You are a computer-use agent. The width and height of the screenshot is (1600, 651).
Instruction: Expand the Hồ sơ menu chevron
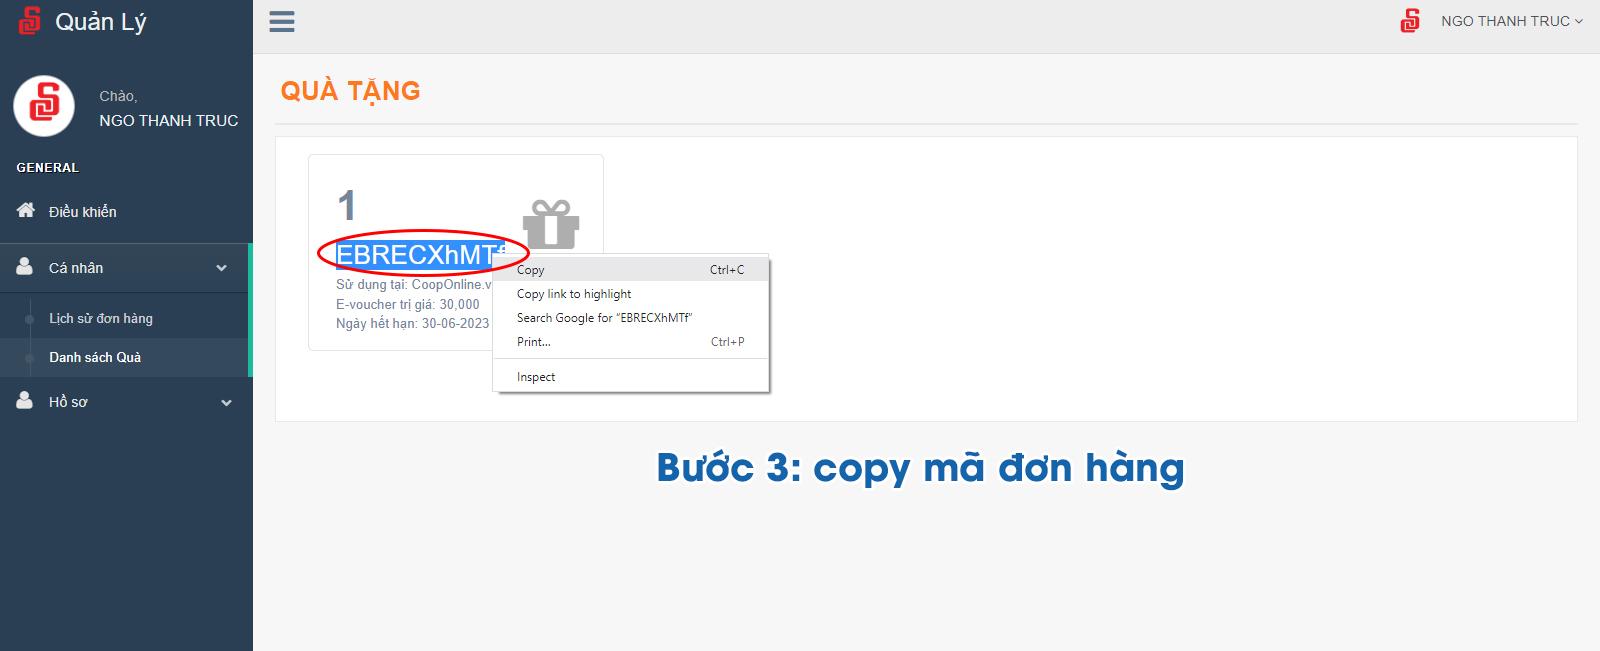(x=226, y=402)
